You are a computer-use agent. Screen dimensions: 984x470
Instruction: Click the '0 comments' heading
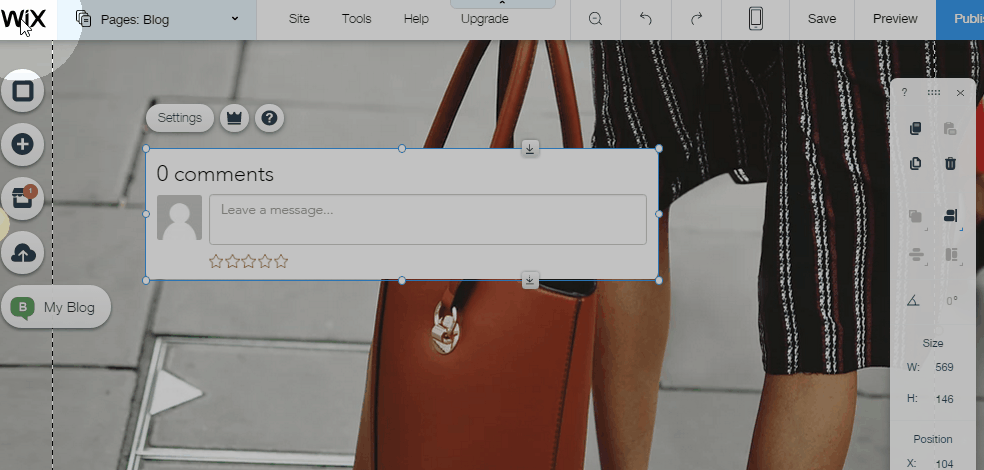[x=215, y=174]
